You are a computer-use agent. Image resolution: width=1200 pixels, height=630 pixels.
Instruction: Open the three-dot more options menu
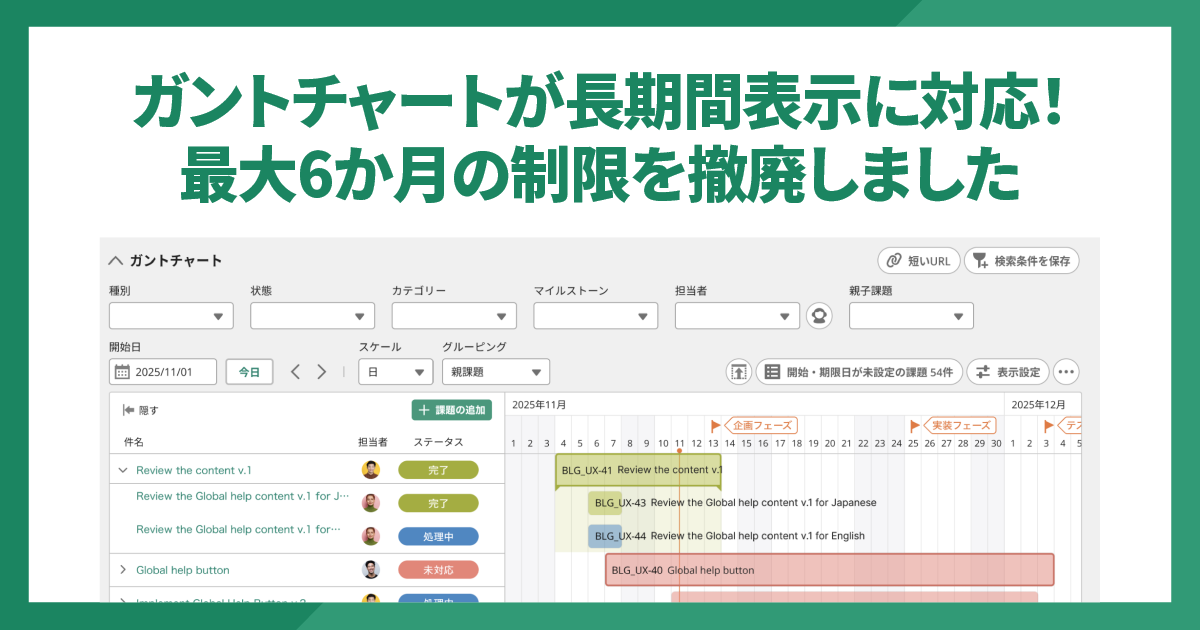pyautogui.click(x=1065, y=371)
